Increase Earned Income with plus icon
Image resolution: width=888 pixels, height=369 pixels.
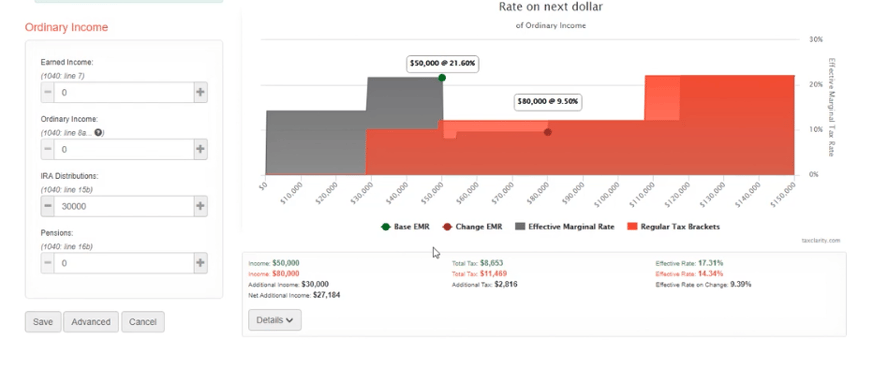pos(200,92)
